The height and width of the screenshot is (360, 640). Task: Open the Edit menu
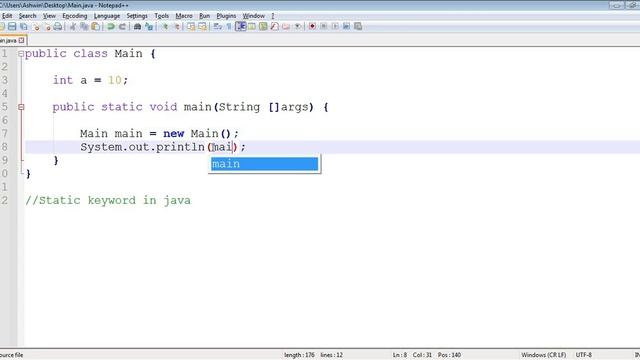click(x=7, y=16)
